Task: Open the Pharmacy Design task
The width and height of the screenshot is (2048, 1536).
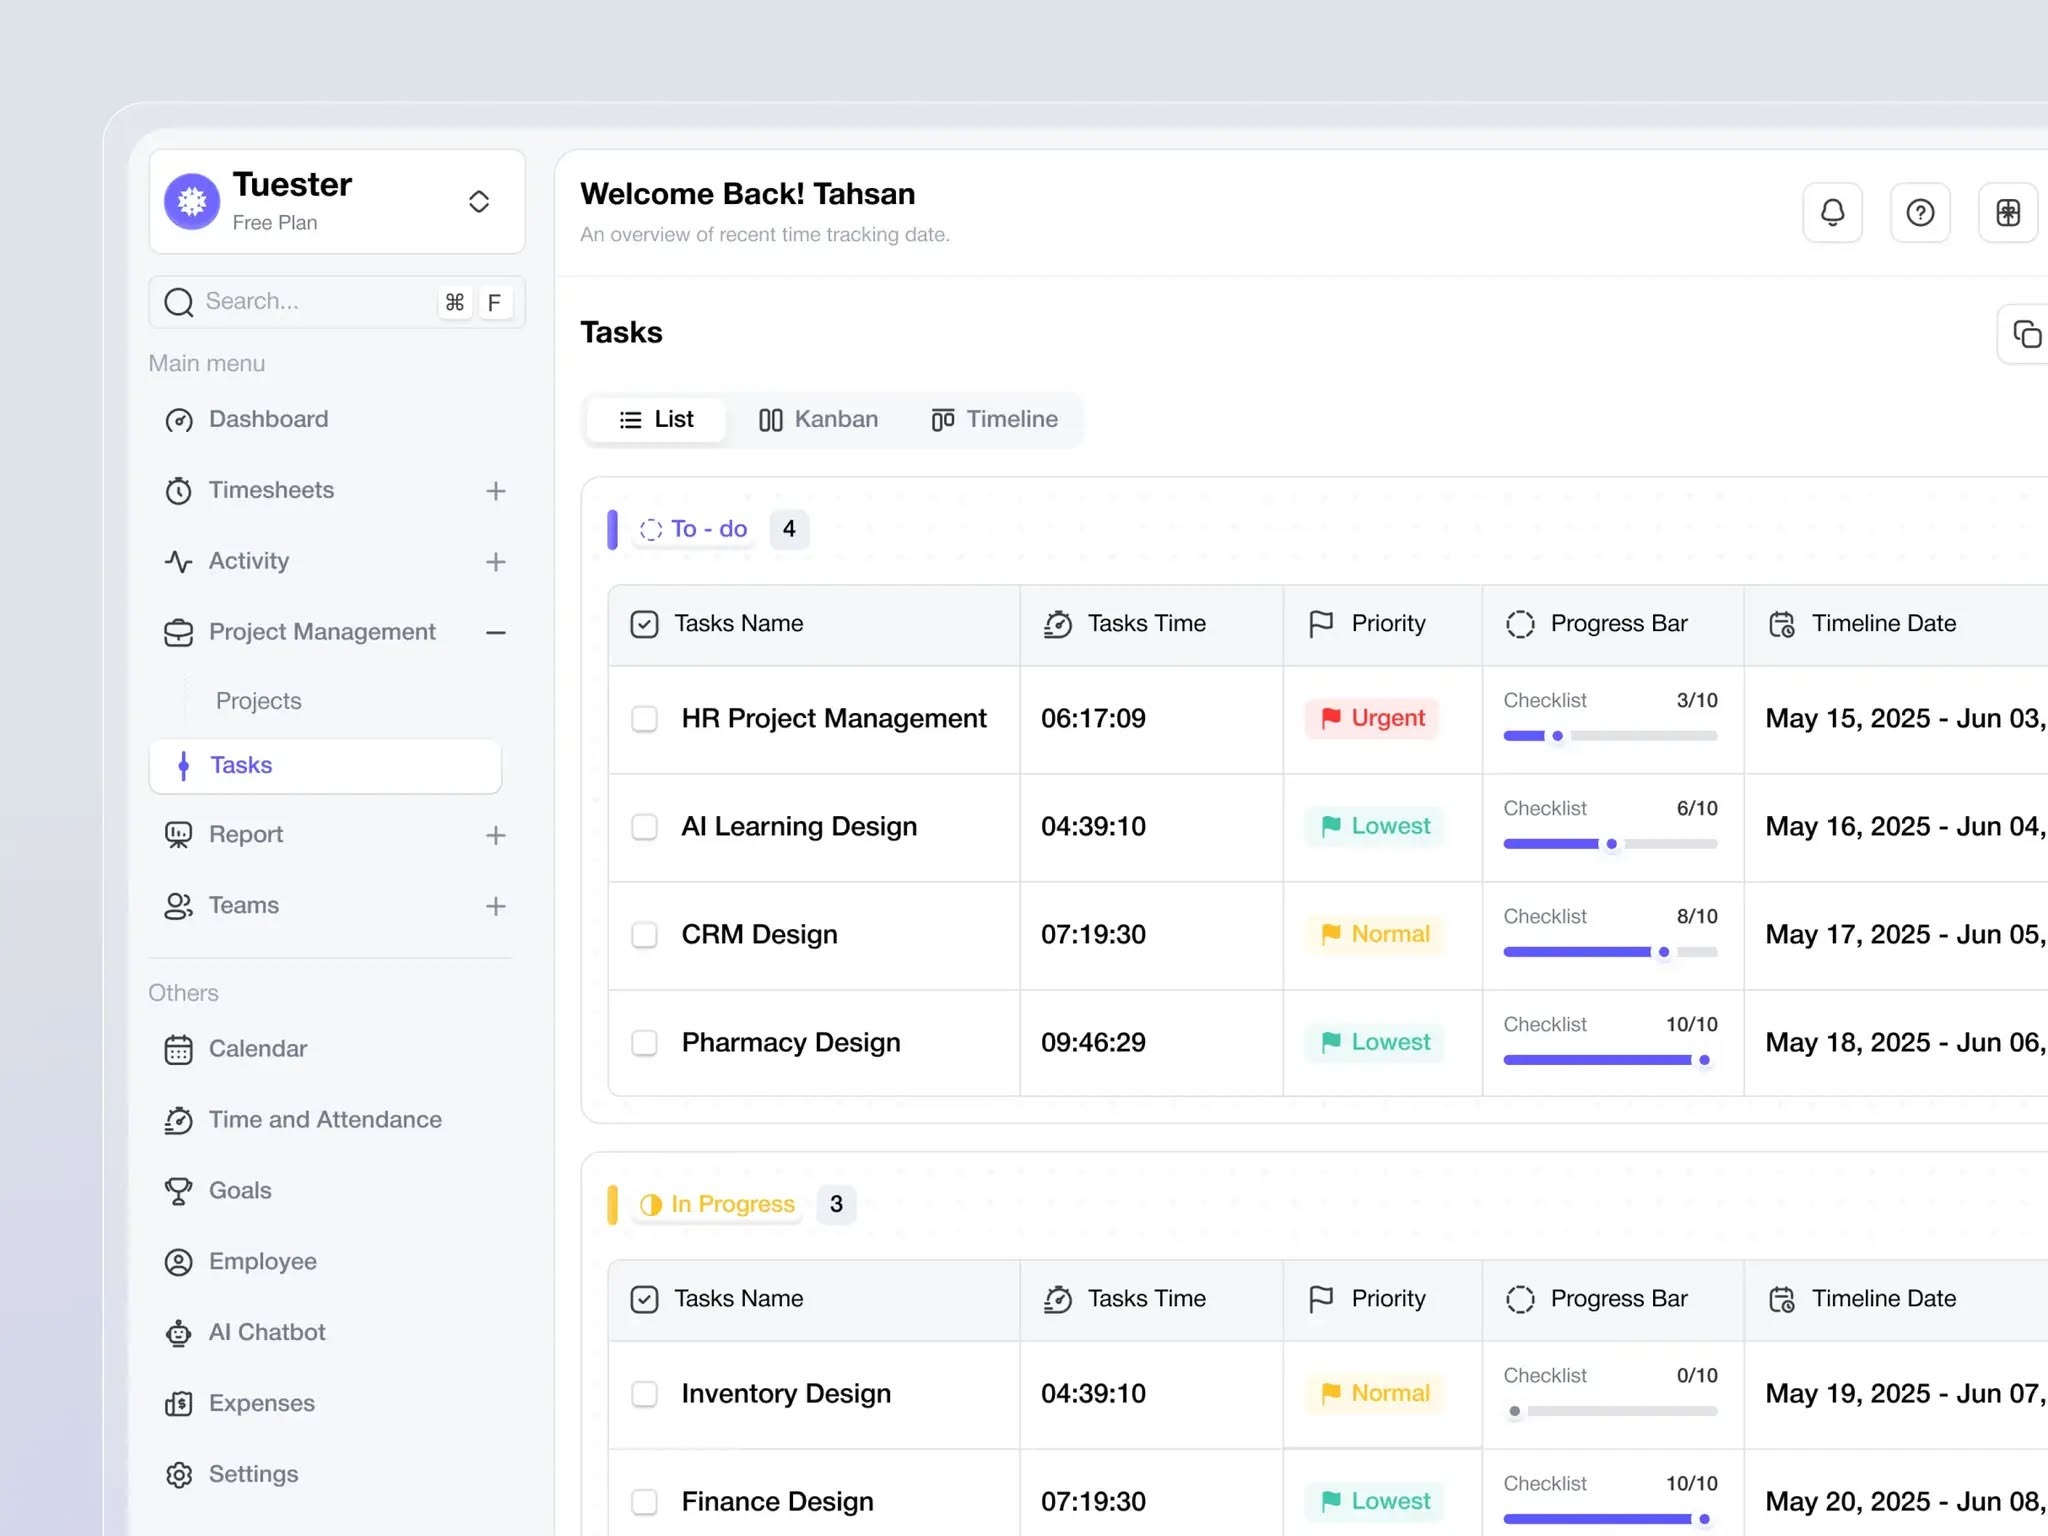Action: pos(791,1043)
